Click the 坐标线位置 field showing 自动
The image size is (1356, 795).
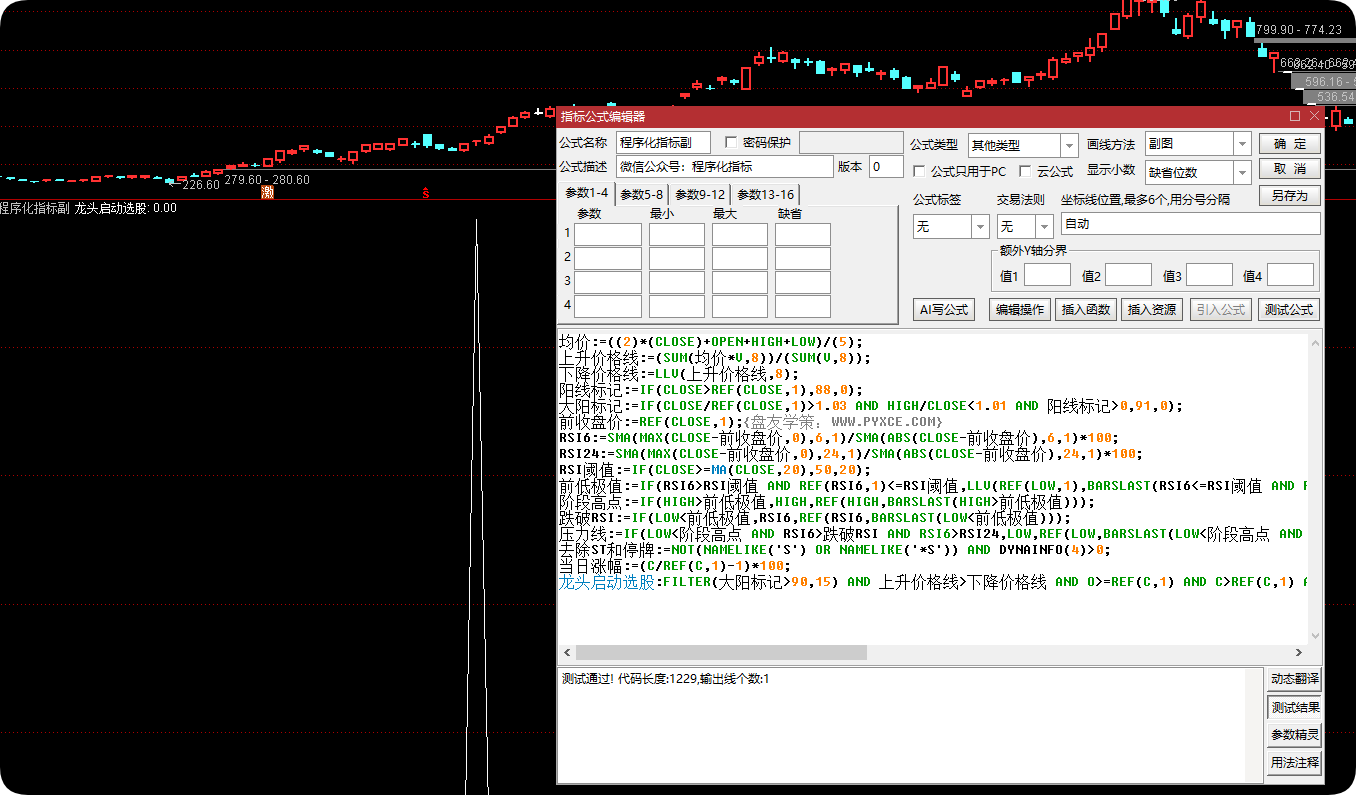coord(1190,224)
